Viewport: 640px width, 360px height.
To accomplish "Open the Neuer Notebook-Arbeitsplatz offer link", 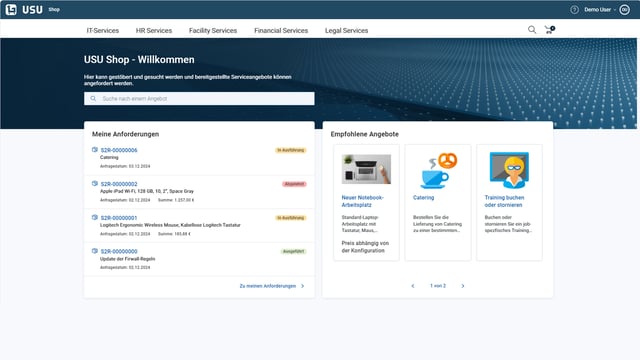I will pyautogui.click(x=362, y=201).
